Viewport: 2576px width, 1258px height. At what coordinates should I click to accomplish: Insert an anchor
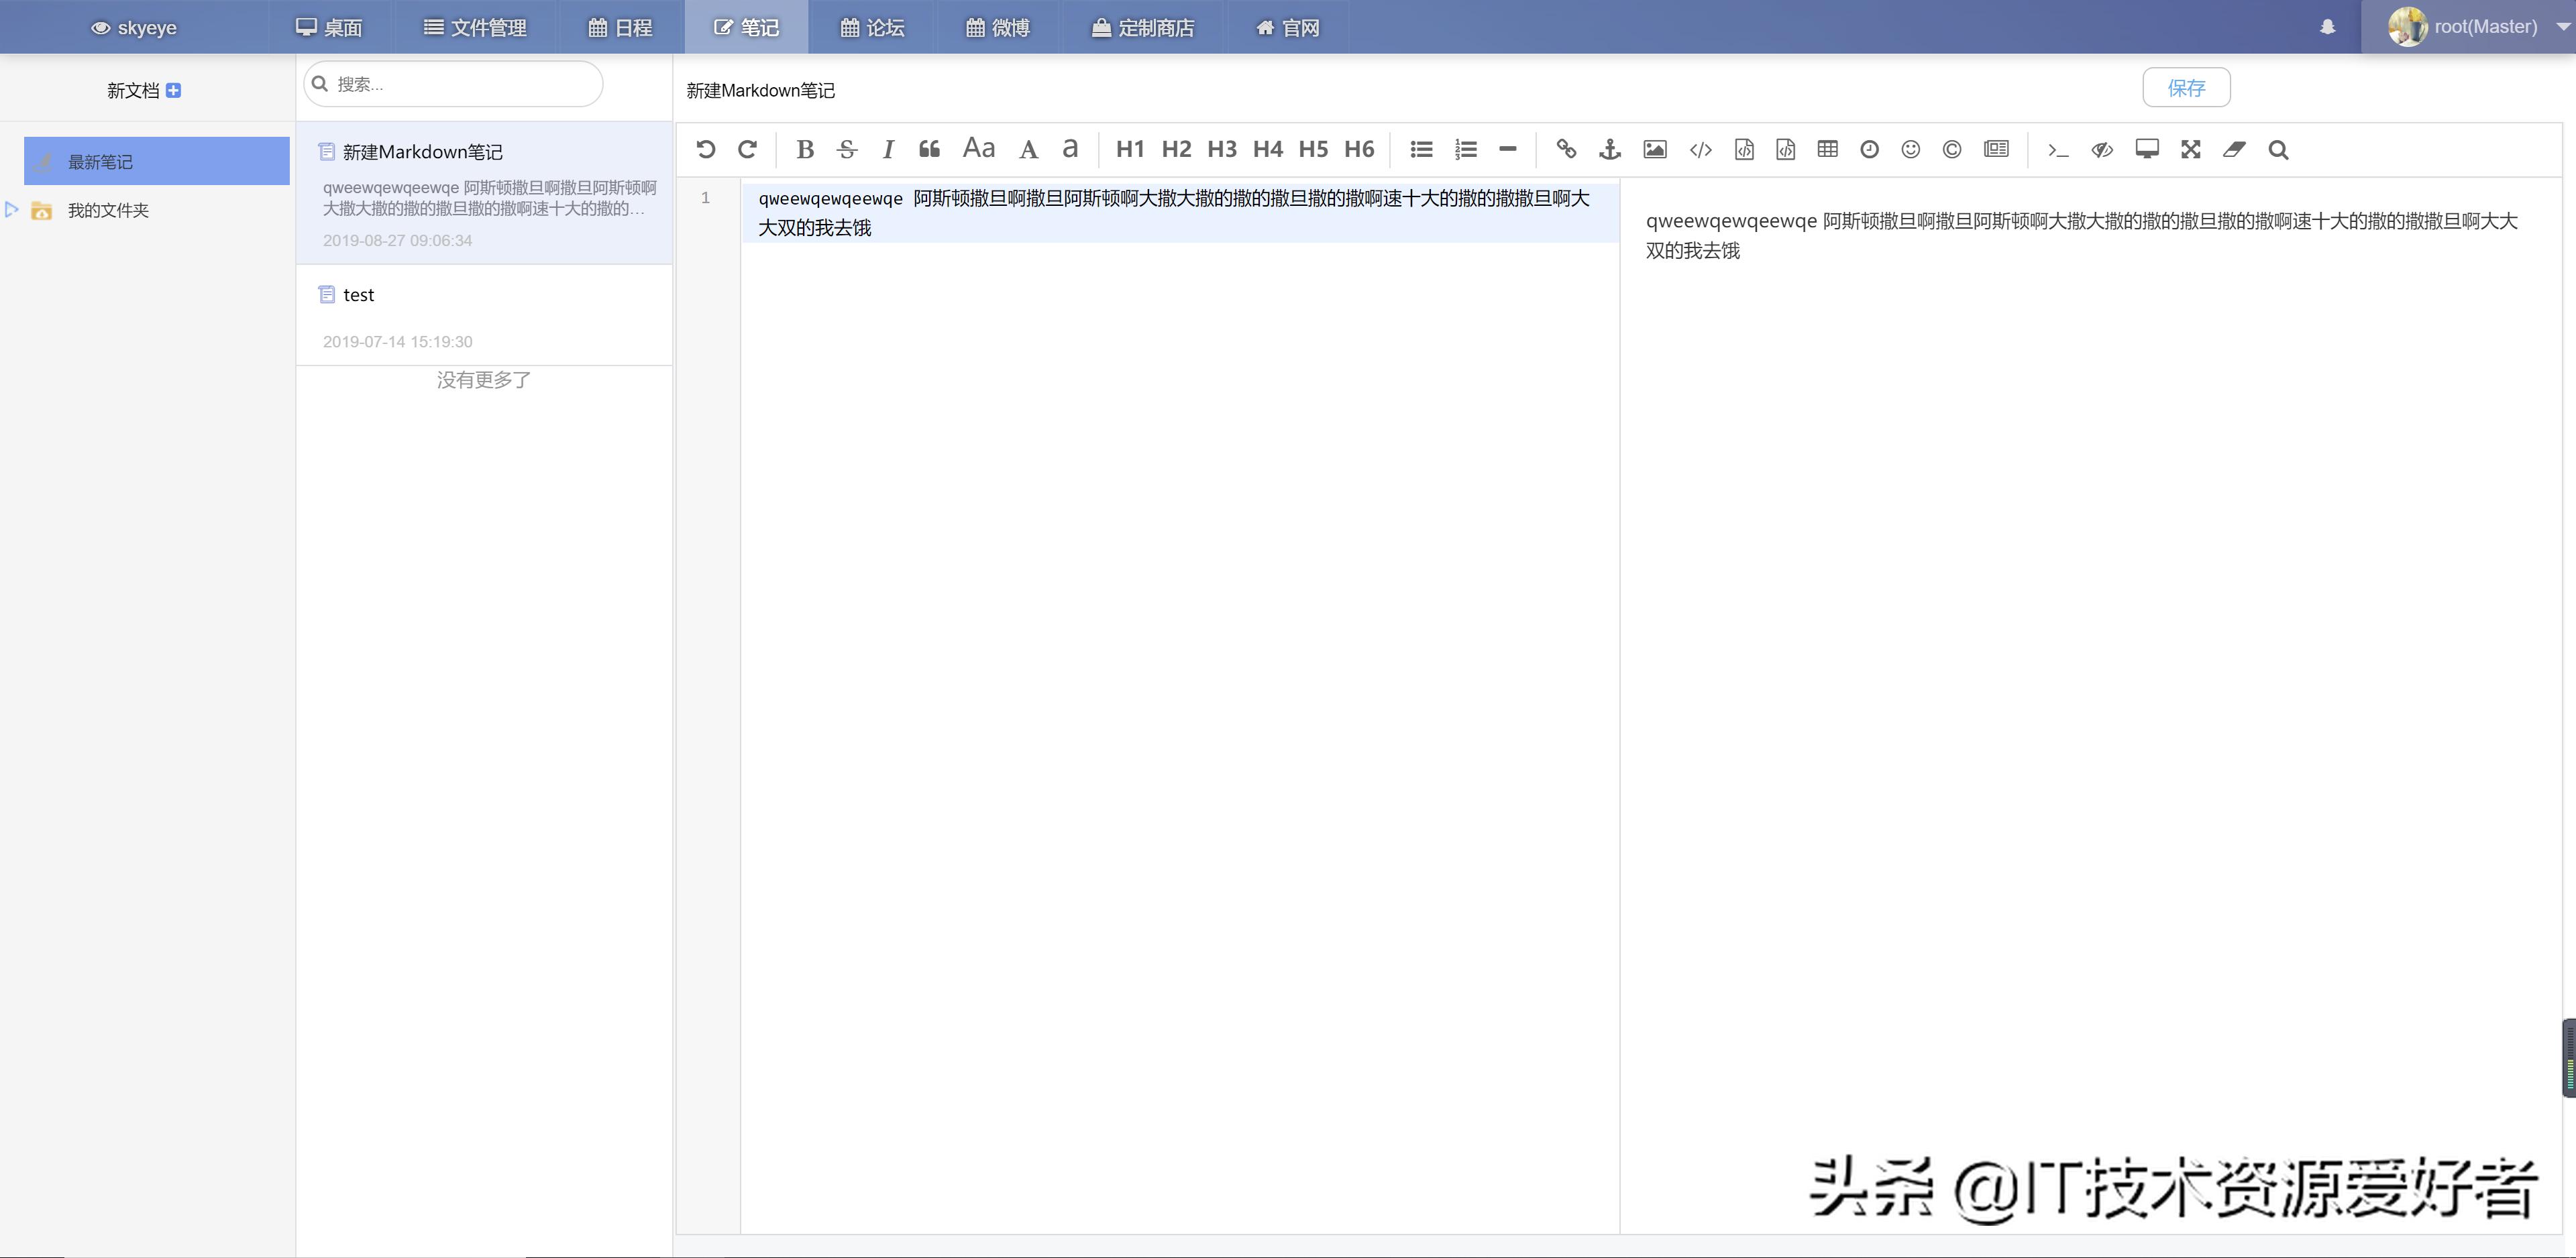(x=1609, y=149)
